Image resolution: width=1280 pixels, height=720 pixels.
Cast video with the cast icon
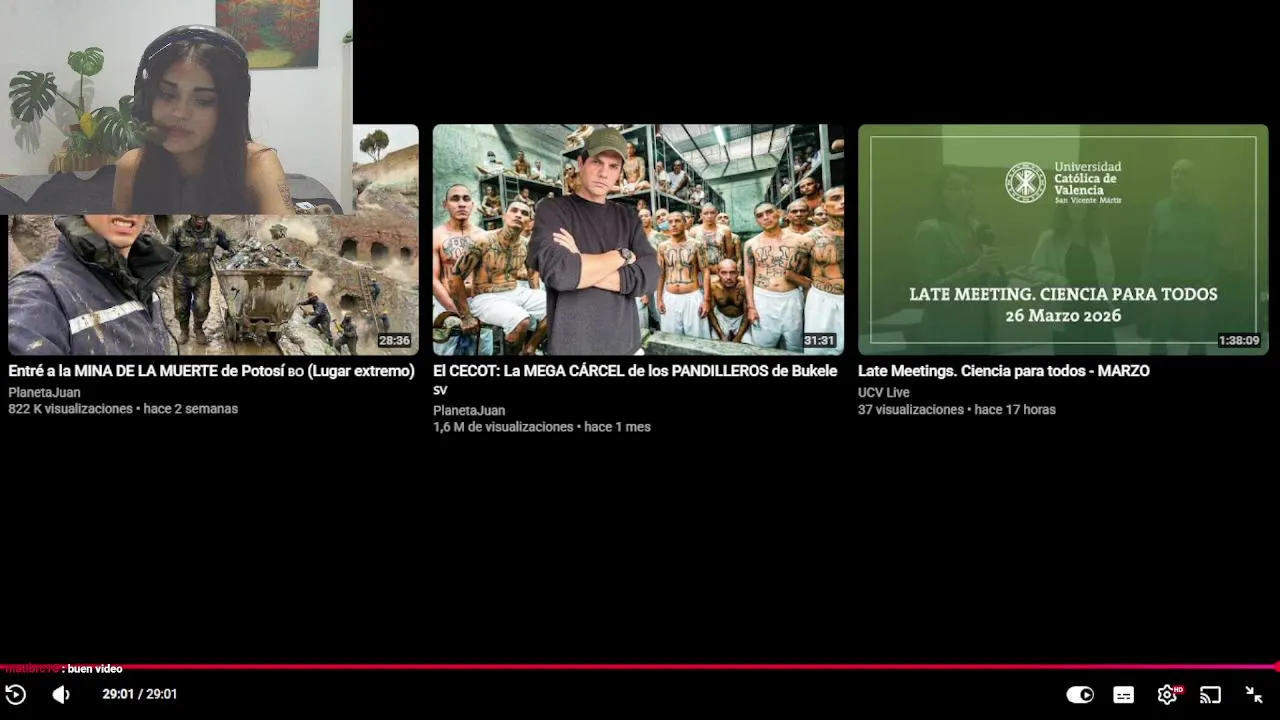tap(1211, 694)
